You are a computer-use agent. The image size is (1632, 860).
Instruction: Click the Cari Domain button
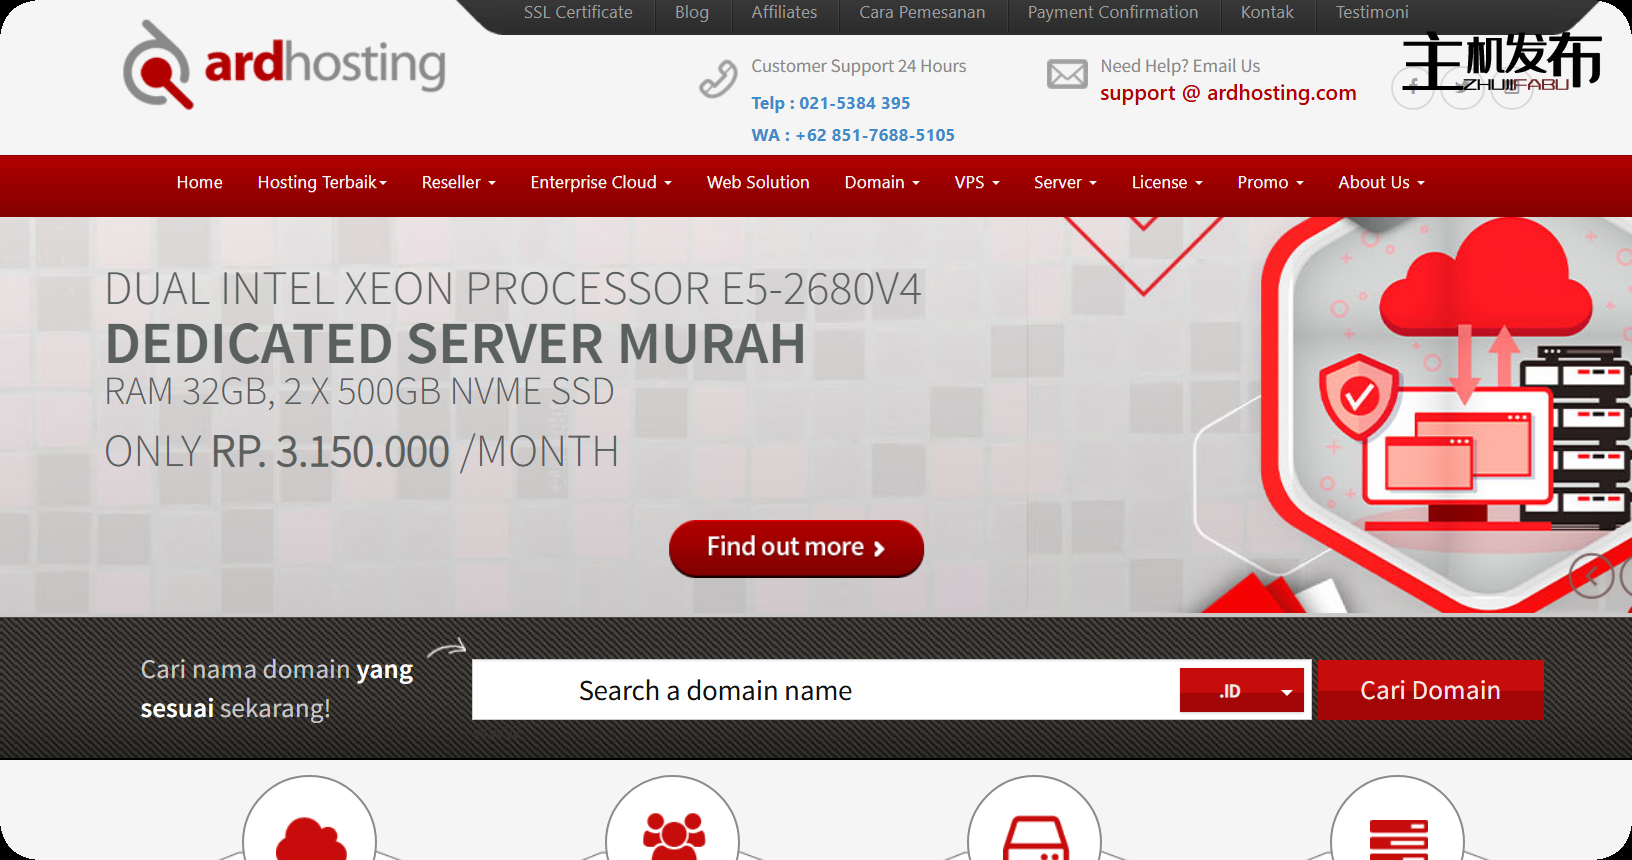(x=1430, y=690)
